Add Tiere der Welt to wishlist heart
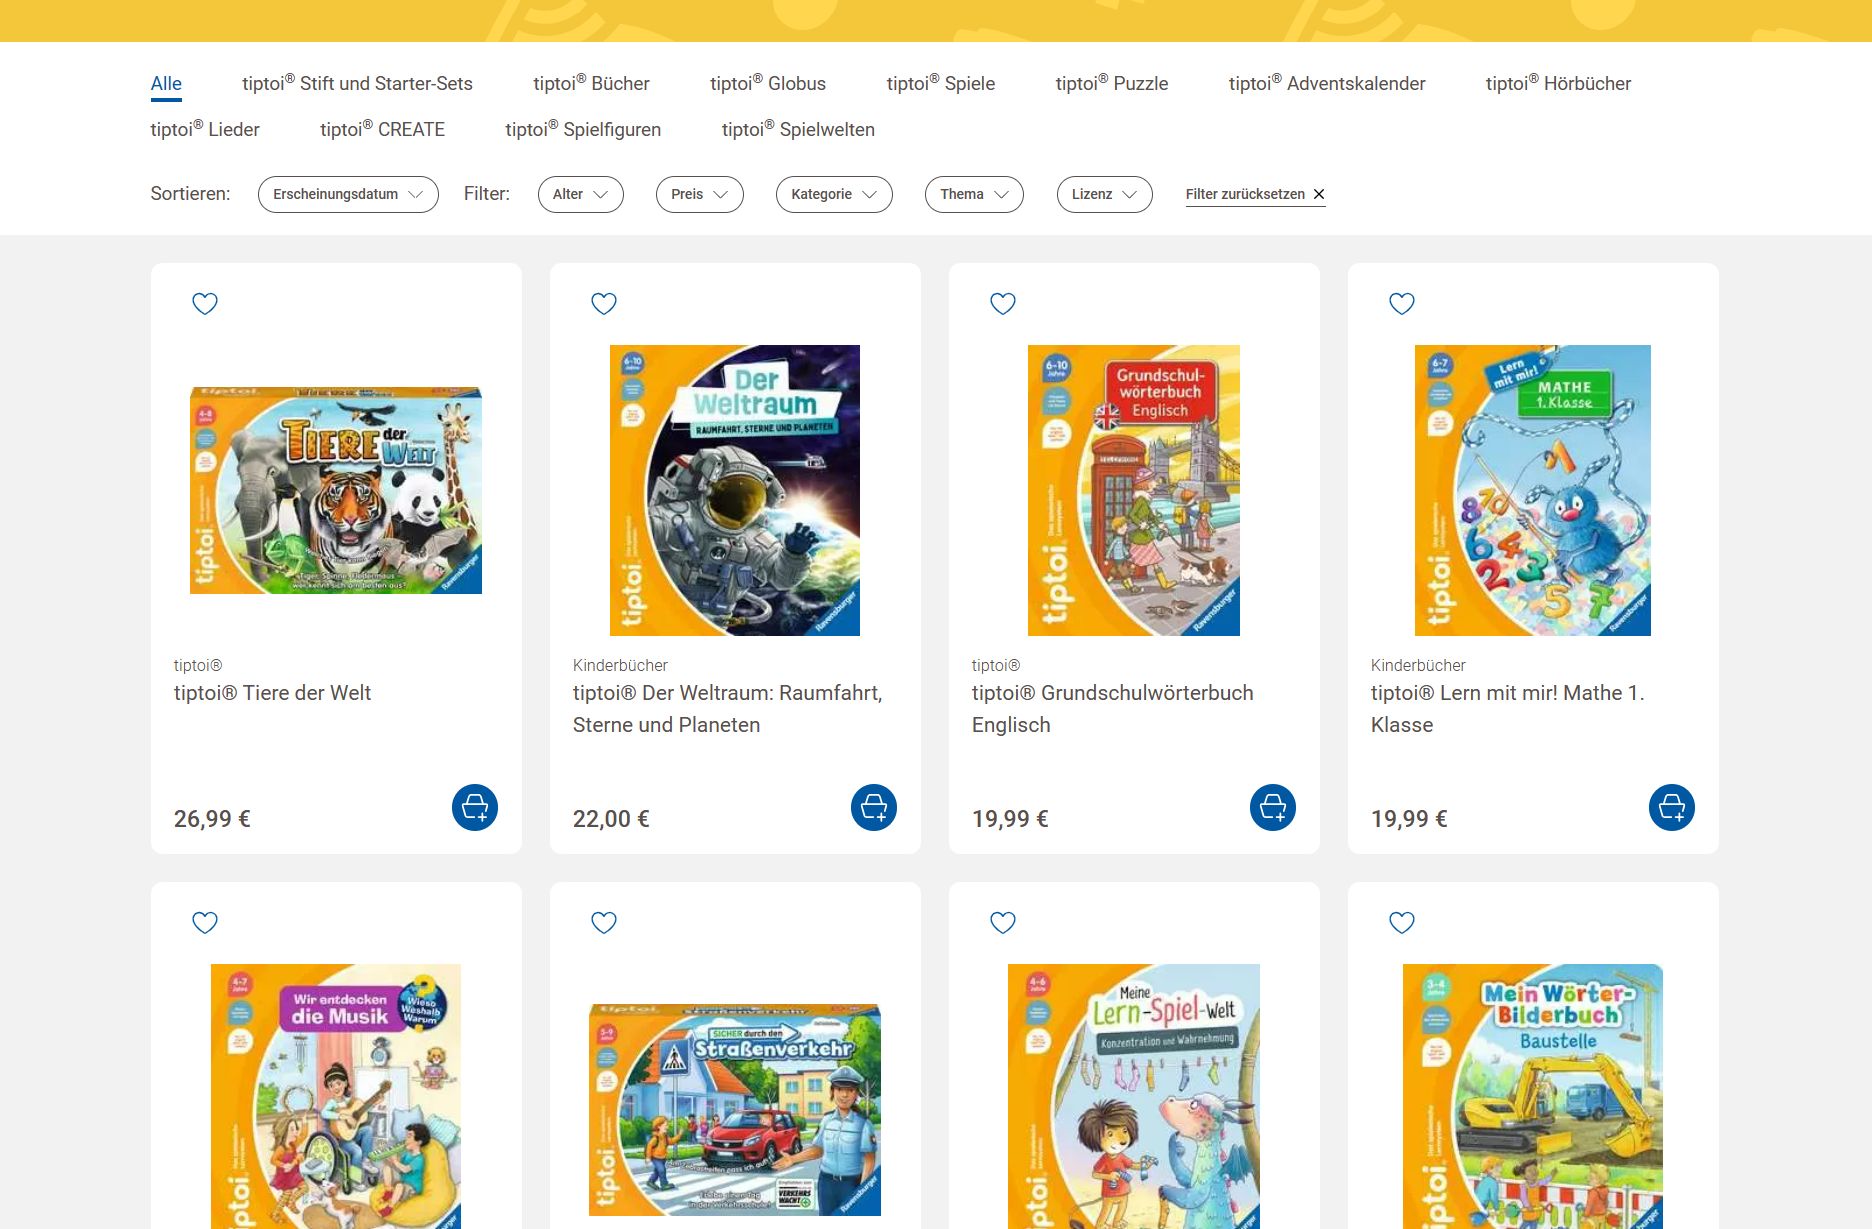 tap(205, 303)
